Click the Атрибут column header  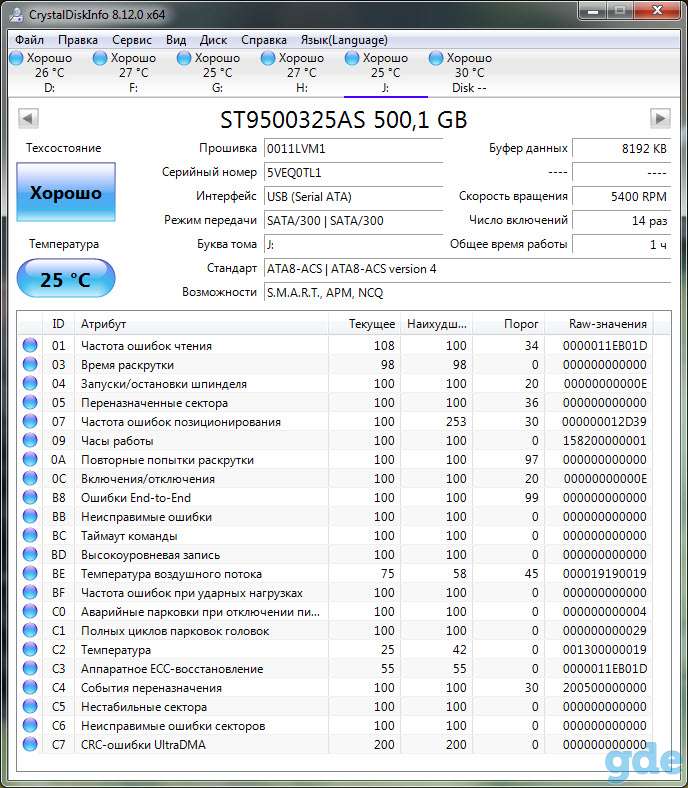pyautogui.click(x=201, y=324)
